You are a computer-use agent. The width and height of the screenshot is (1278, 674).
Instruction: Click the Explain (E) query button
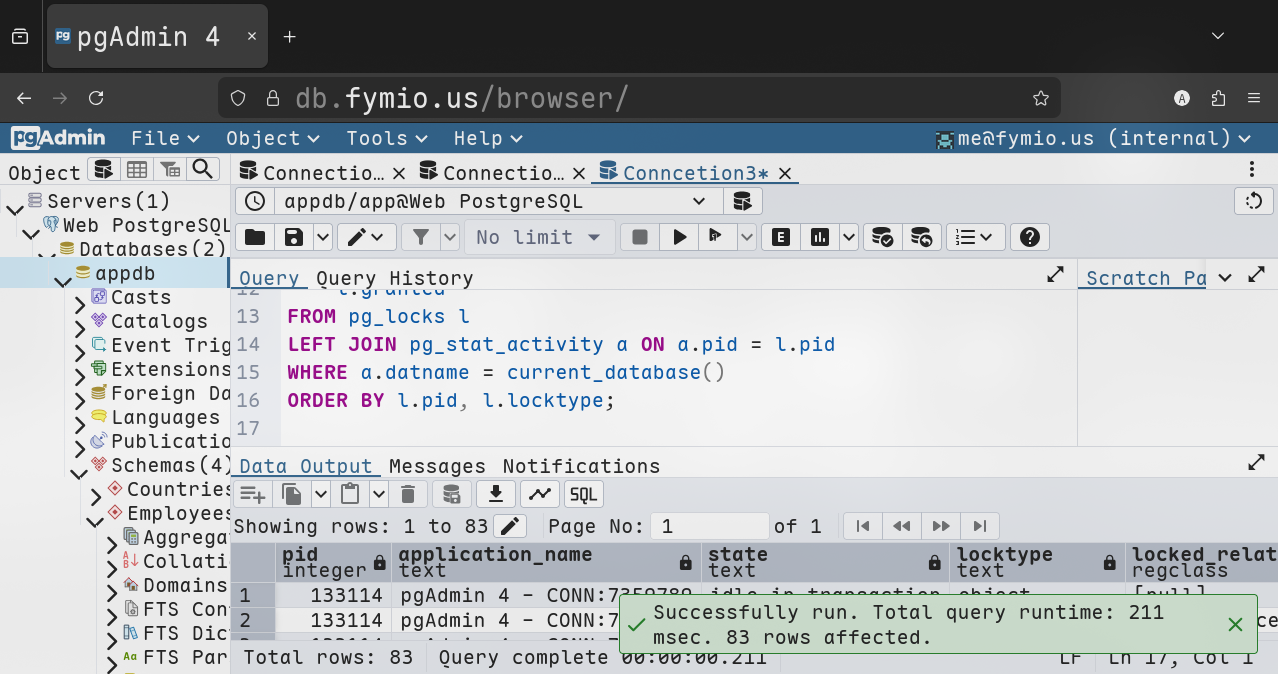pos(781,237)
